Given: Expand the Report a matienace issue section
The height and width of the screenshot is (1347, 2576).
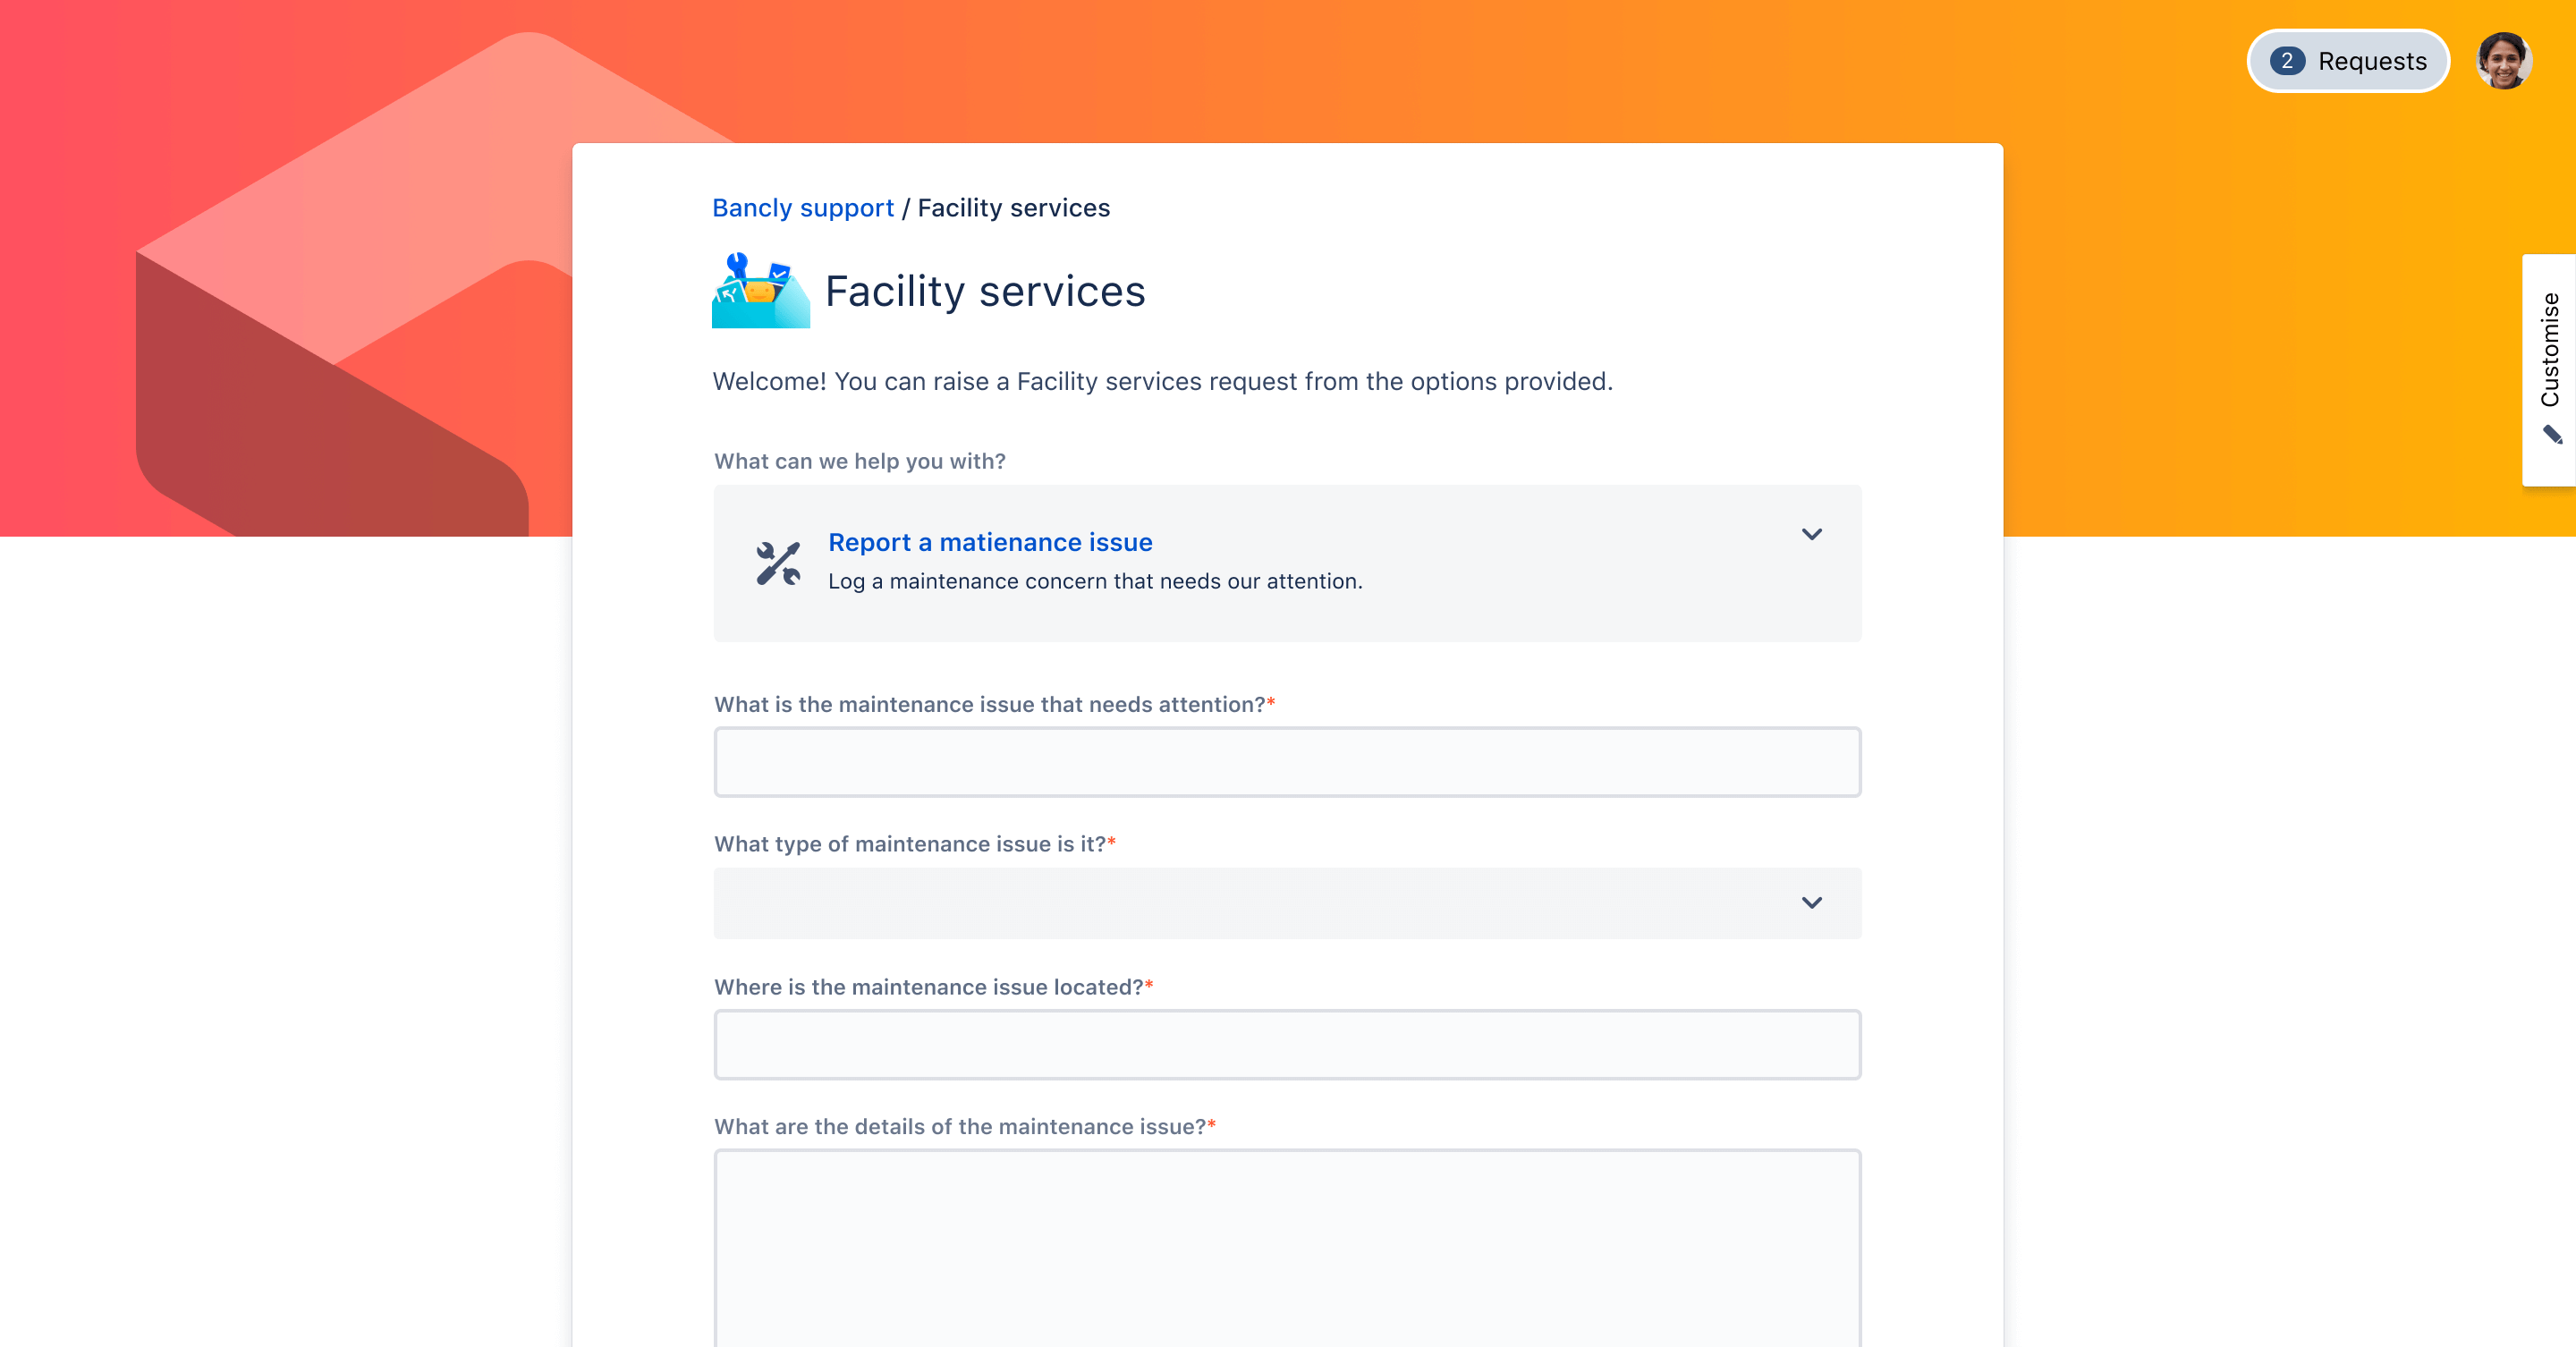Looking at the screenshot, I should (1811, 535).
